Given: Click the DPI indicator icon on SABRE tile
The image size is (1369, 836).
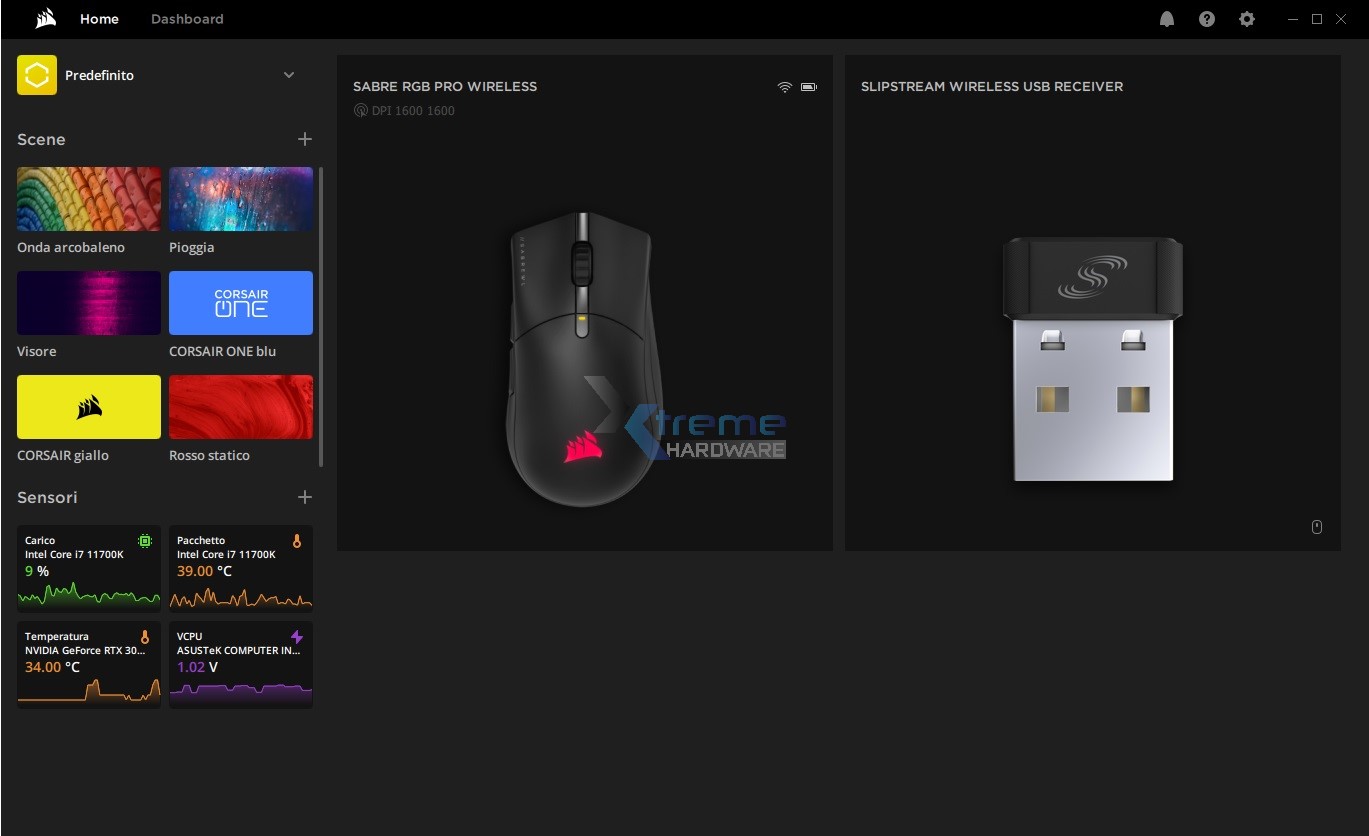Looking at the screenshot, I should 360,110.
